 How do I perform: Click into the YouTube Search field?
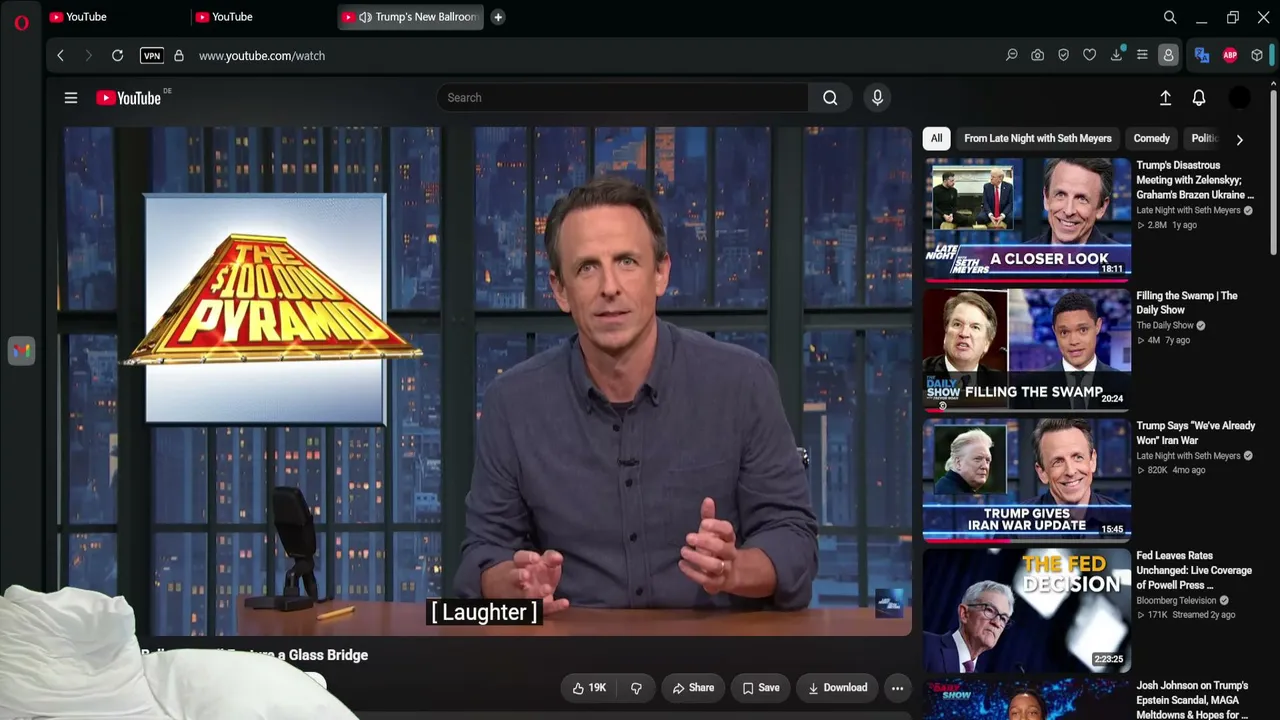coord(622,98)
